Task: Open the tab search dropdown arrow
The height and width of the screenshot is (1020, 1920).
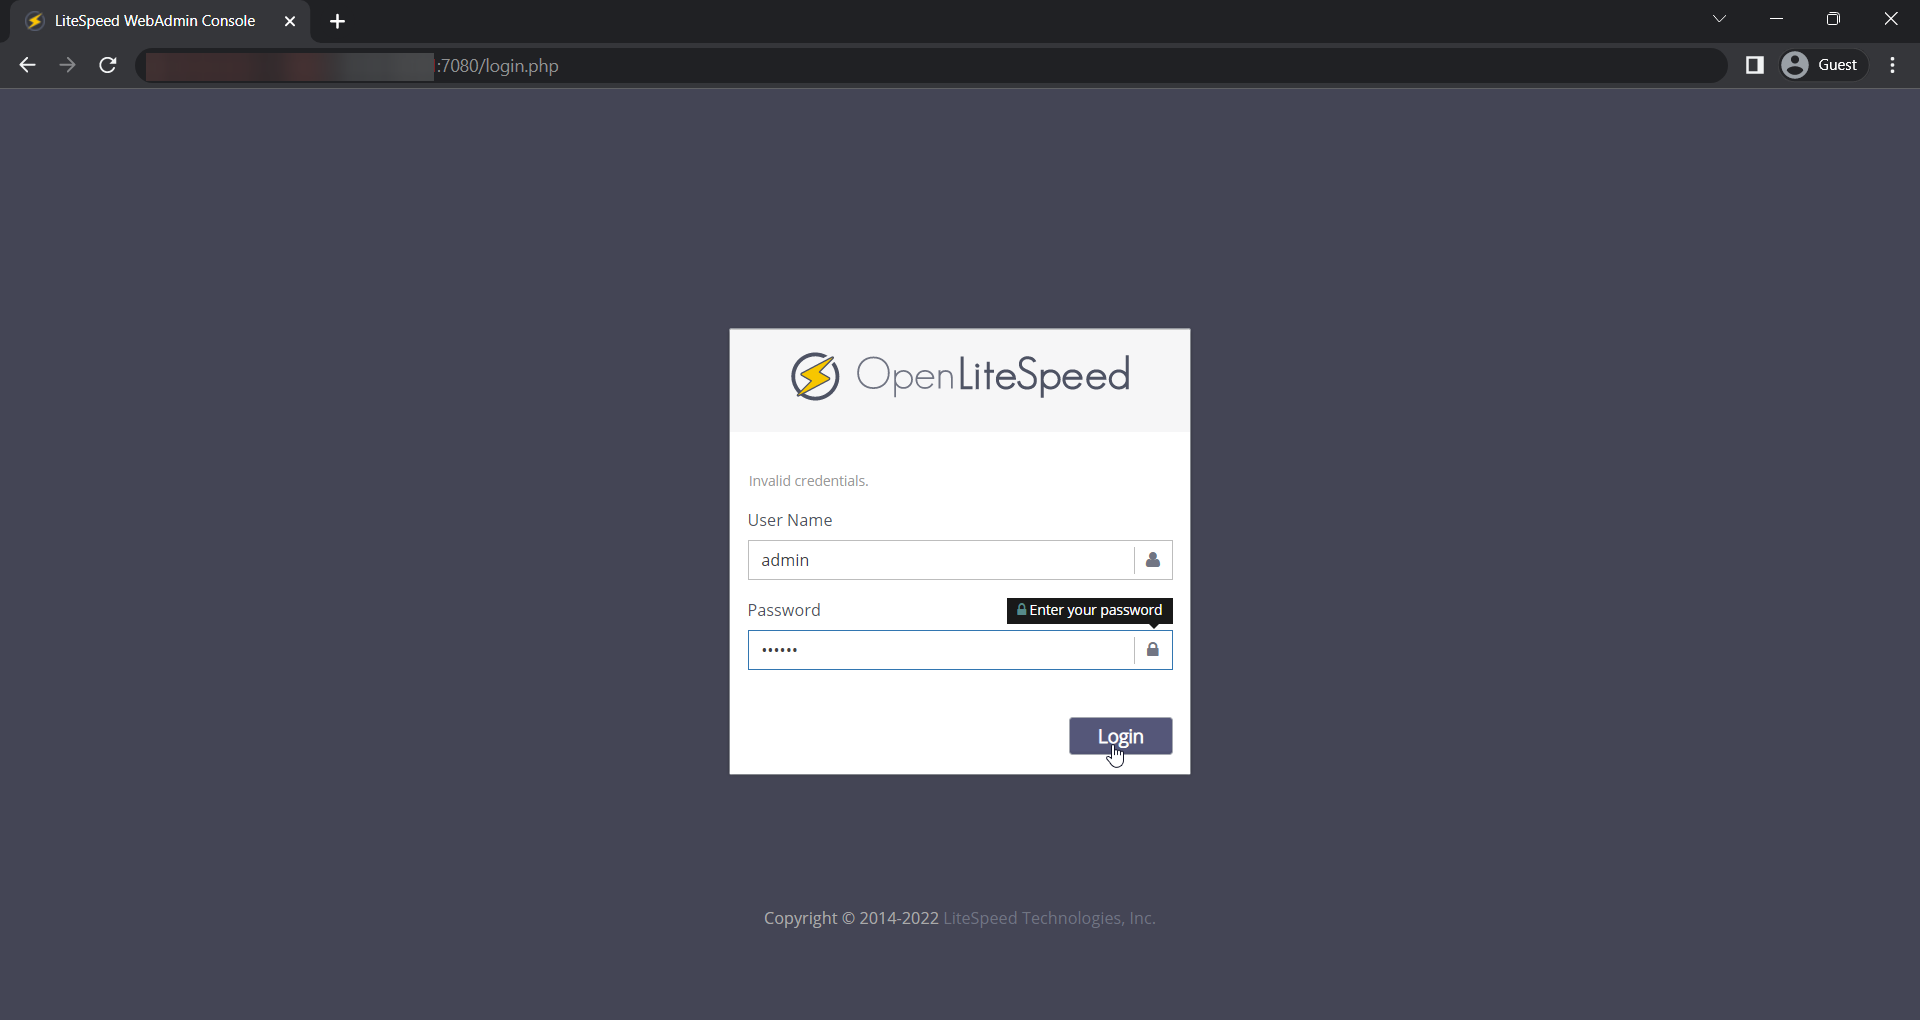Action: click(x=1719, y=19)
